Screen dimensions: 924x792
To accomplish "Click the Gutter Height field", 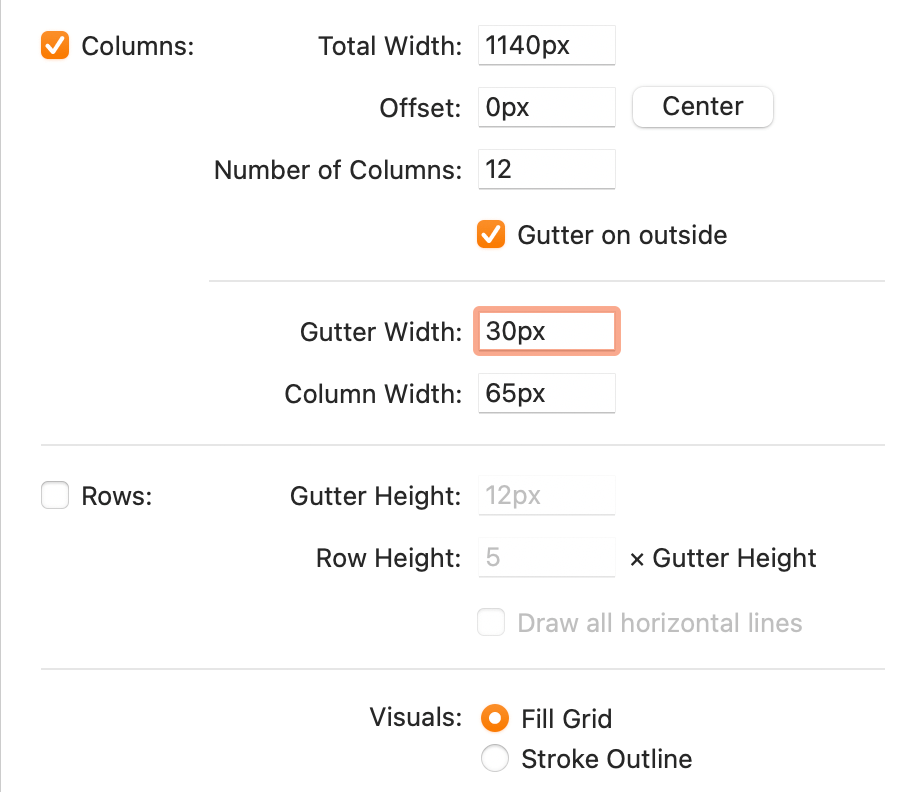I will click(x=546, y=495).
